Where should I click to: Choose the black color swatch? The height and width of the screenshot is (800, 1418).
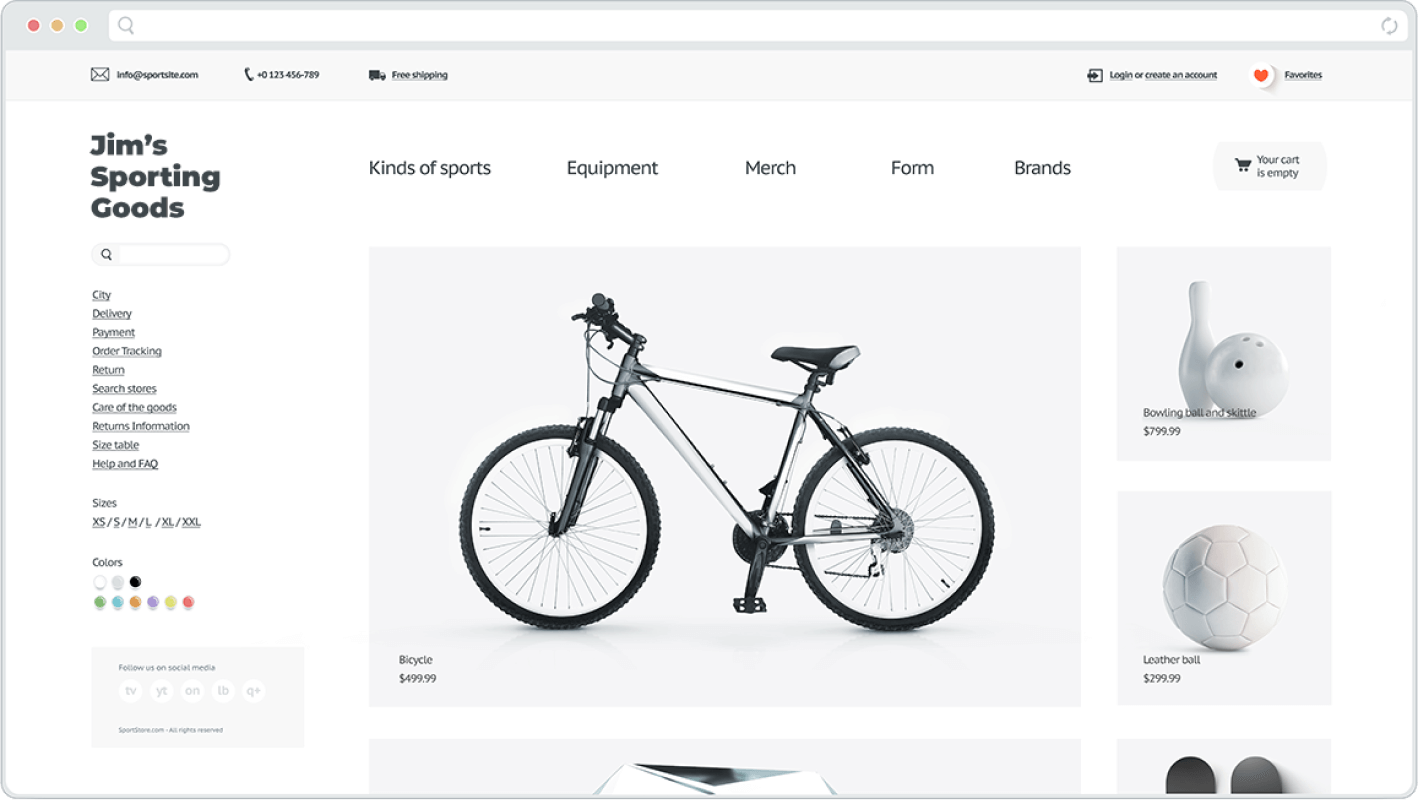[x=135, y=582]
